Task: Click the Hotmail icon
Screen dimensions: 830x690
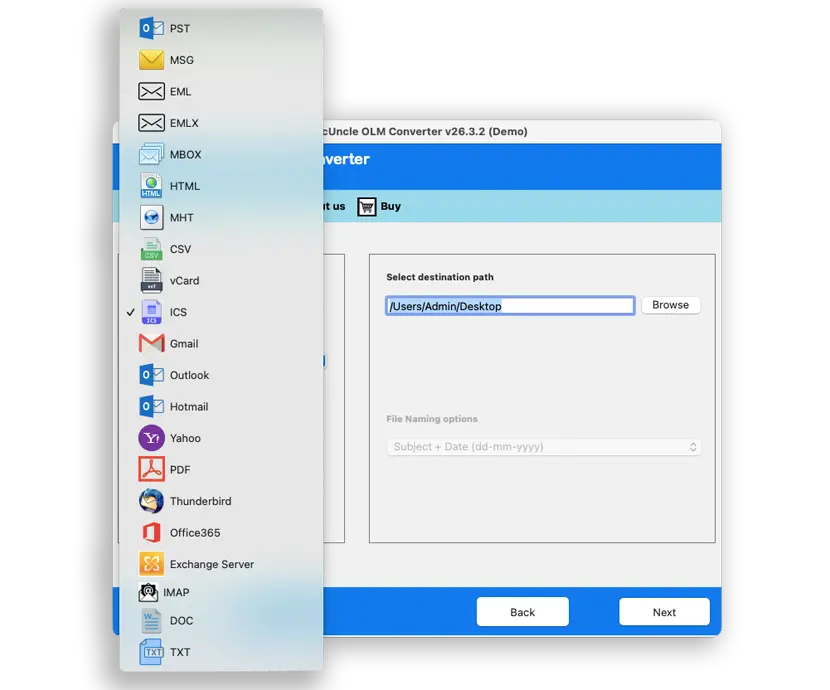Action: click(151, 406)
